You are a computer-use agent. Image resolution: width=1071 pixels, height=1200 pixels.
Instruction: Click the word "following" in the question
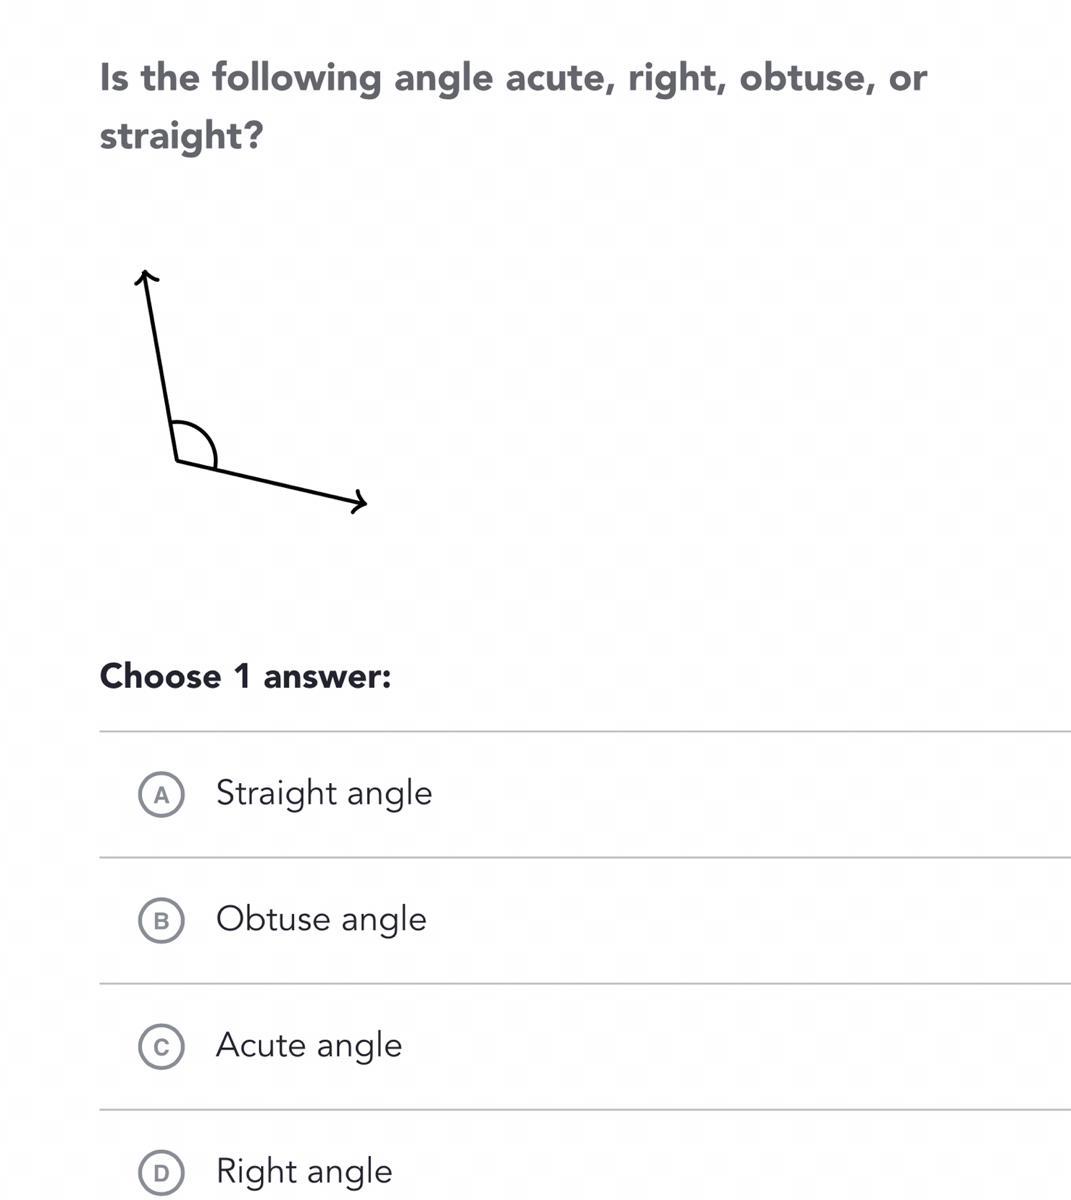click(296, 78)
